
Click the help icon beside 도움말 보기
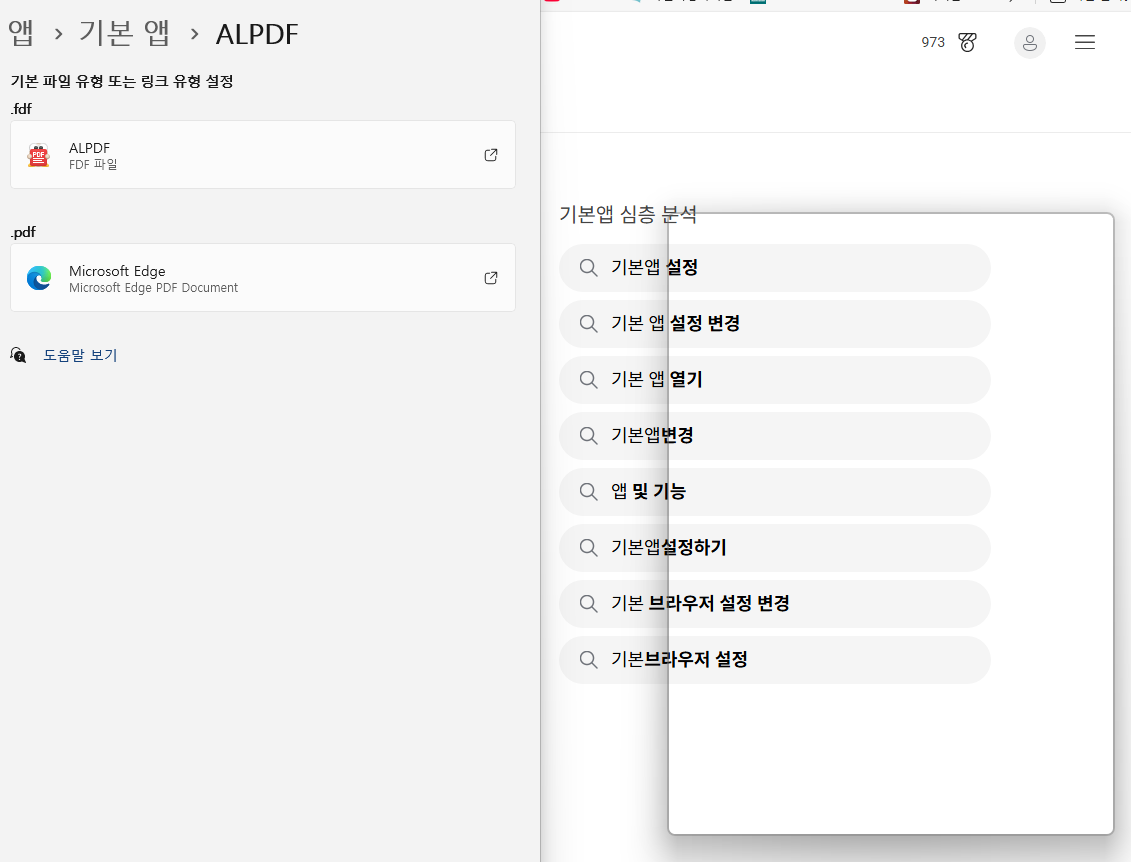click(x=18, y=355)
